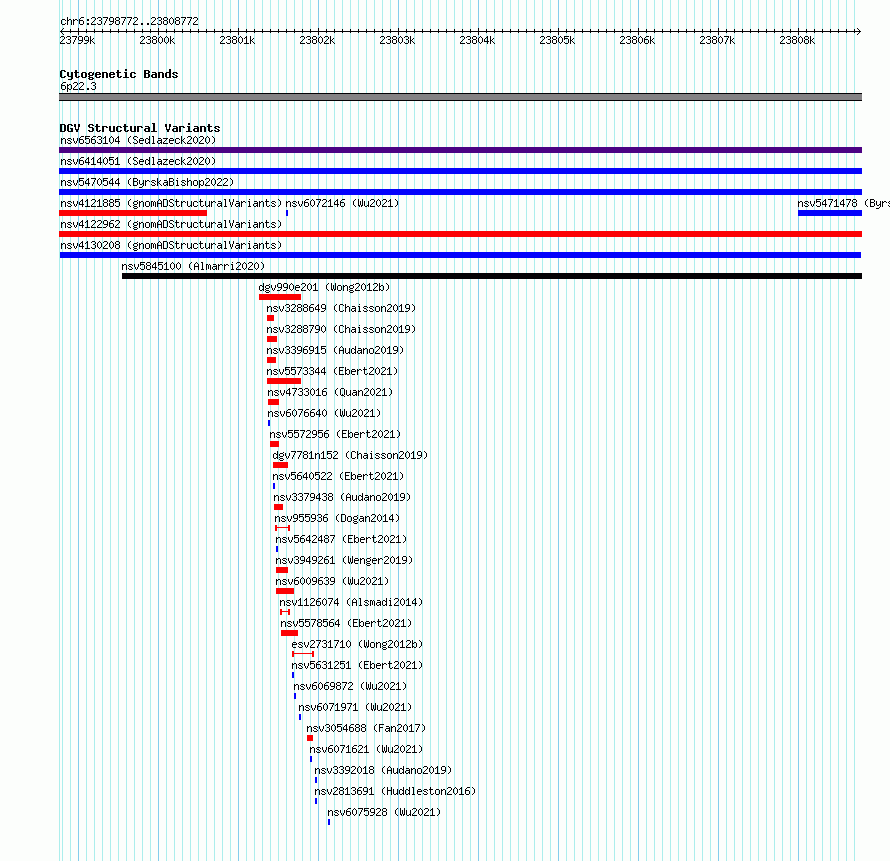Image resolution: width=890 pixels, height=861 pixels.
Task: Open nsv5631251 (Ebert2021) label
Action: (357, 665)
